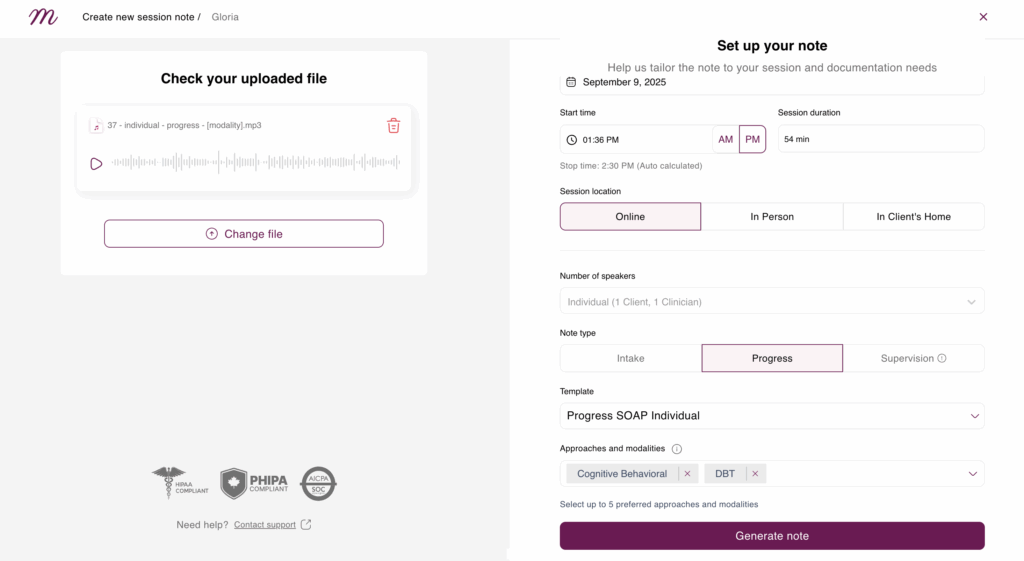The width and height of the screenshot is (1024, 561).
Task: Select In Person session location
Action: [772, 216]
